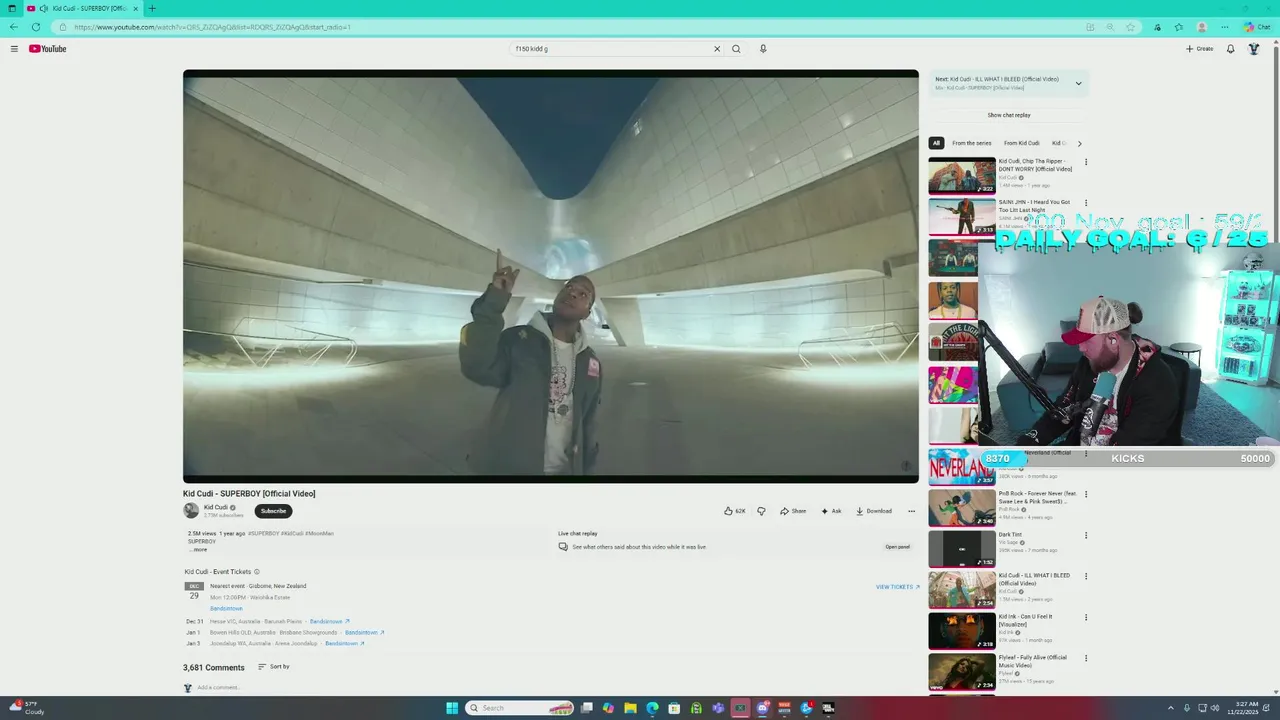Select the 'All' filter chip
The width and height of the screenshot is (1280, 720).
(x=936, y=143)
